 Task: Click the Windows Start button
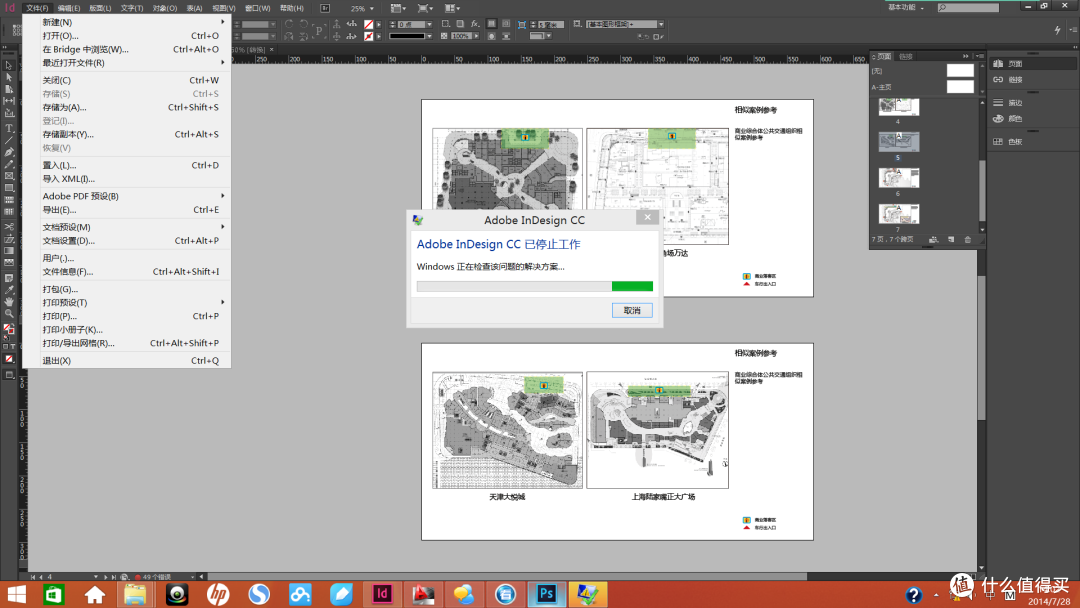pyautogui.click(x=15, y=594)
